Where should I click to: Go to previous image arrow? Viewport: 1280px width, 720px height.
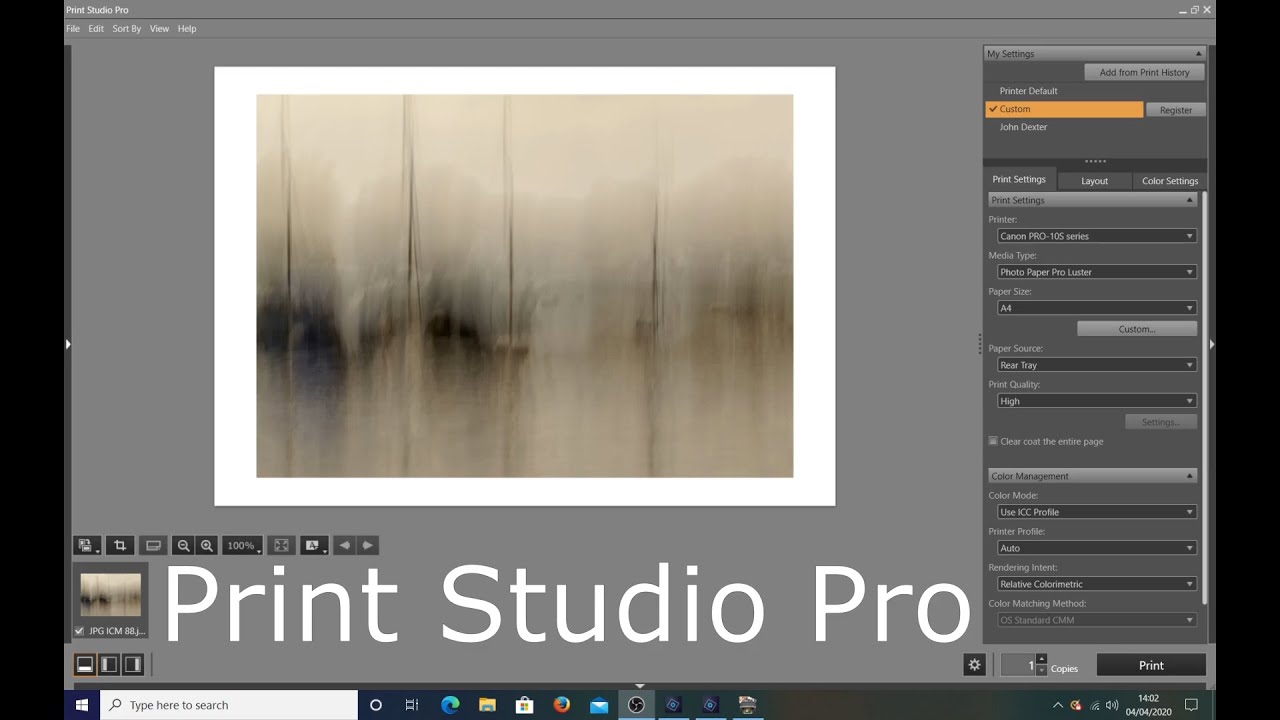pos(344,545)
